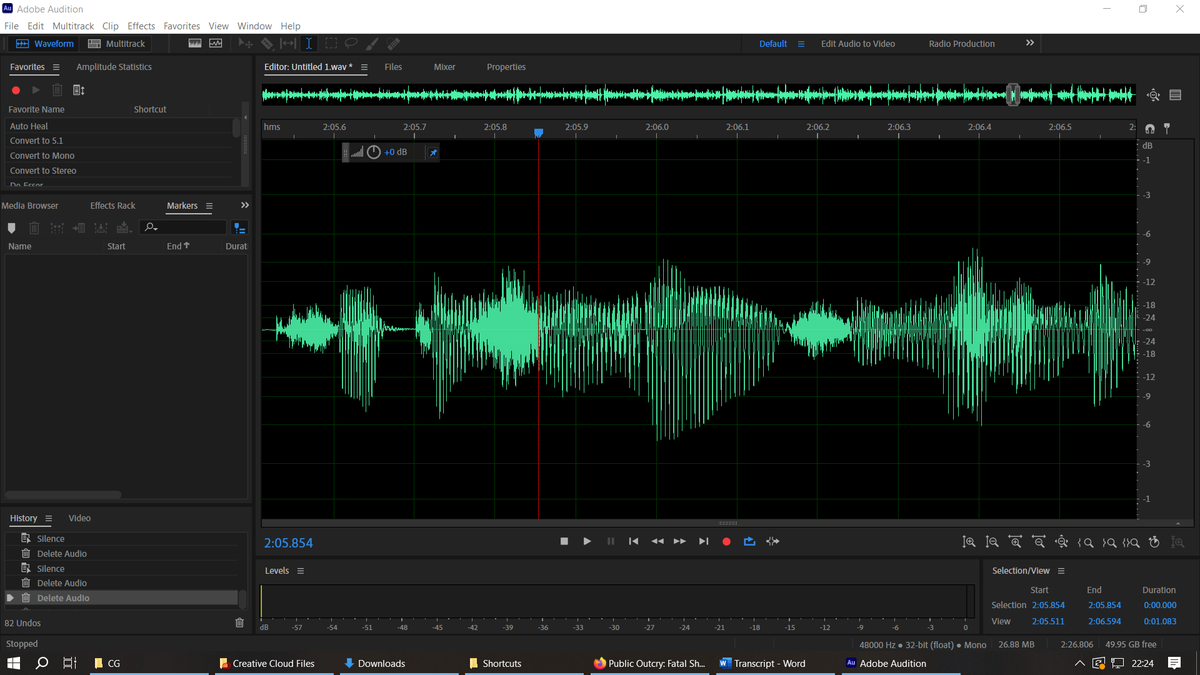
Task: Delete the selected history state
Action: (239, 623)
